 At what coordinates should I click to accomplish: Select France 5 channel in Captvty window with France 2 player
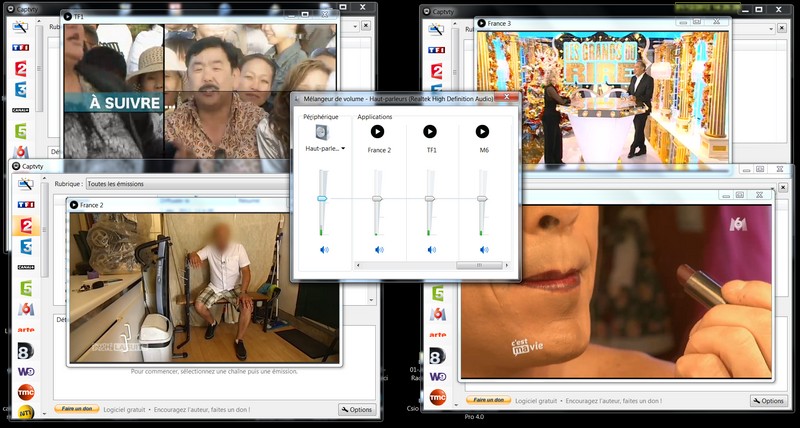(26, 288)
